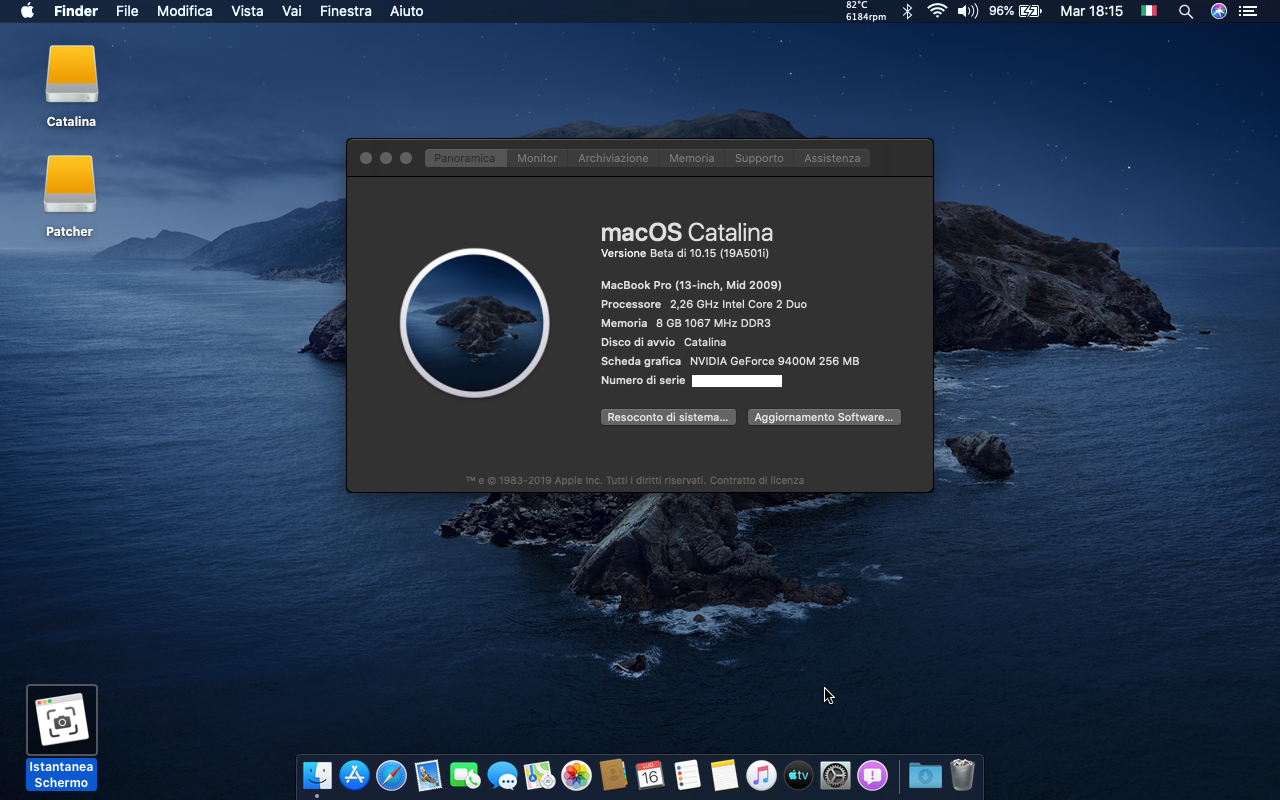
Task: Open the File menu
Action: [x=127, y=11]
